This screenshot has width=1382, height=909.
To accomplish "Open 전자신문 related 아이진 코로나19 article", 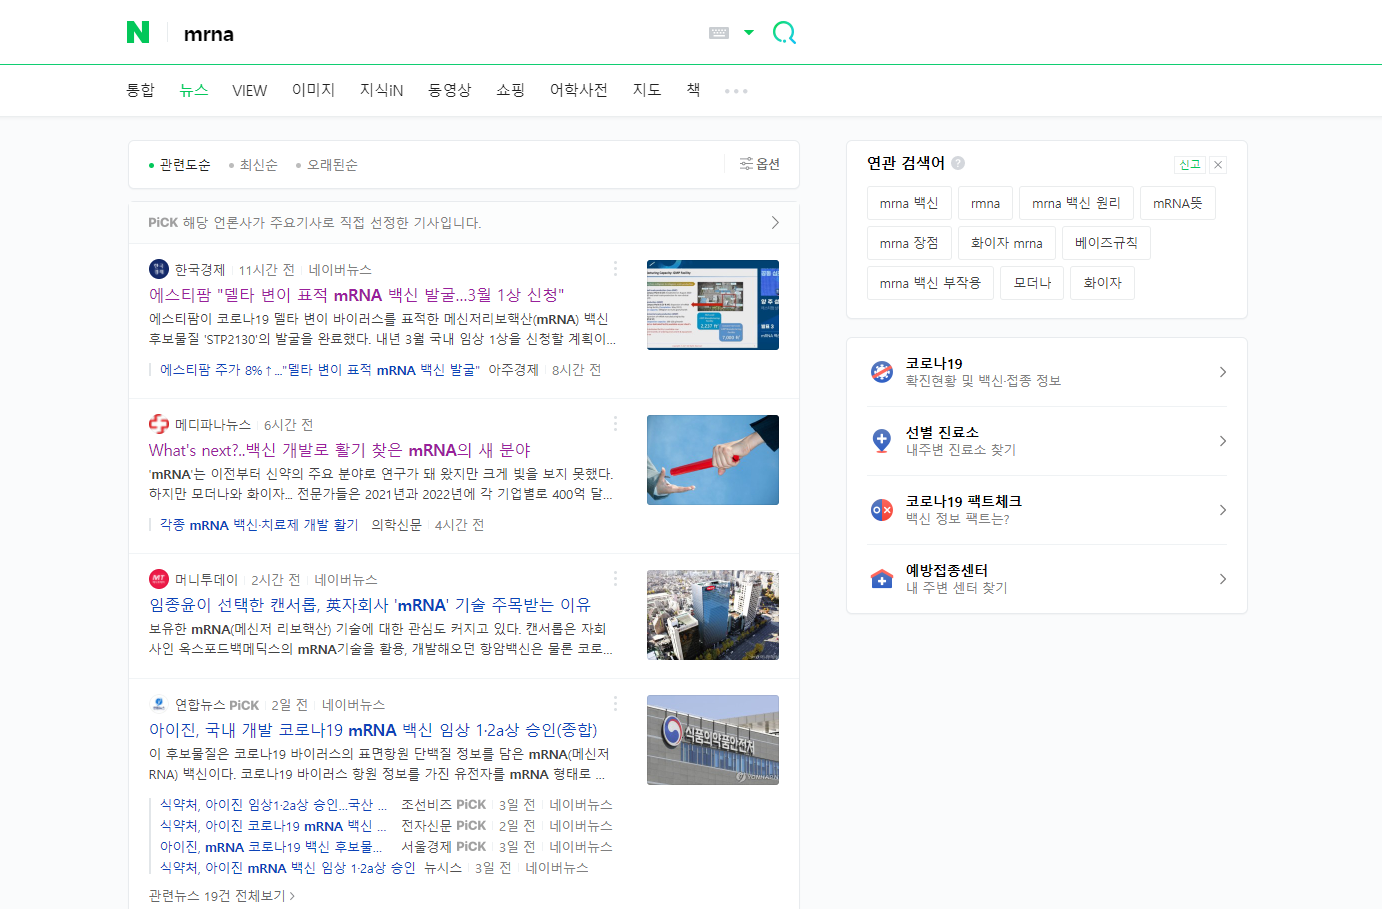I will [x=273, y=826].
